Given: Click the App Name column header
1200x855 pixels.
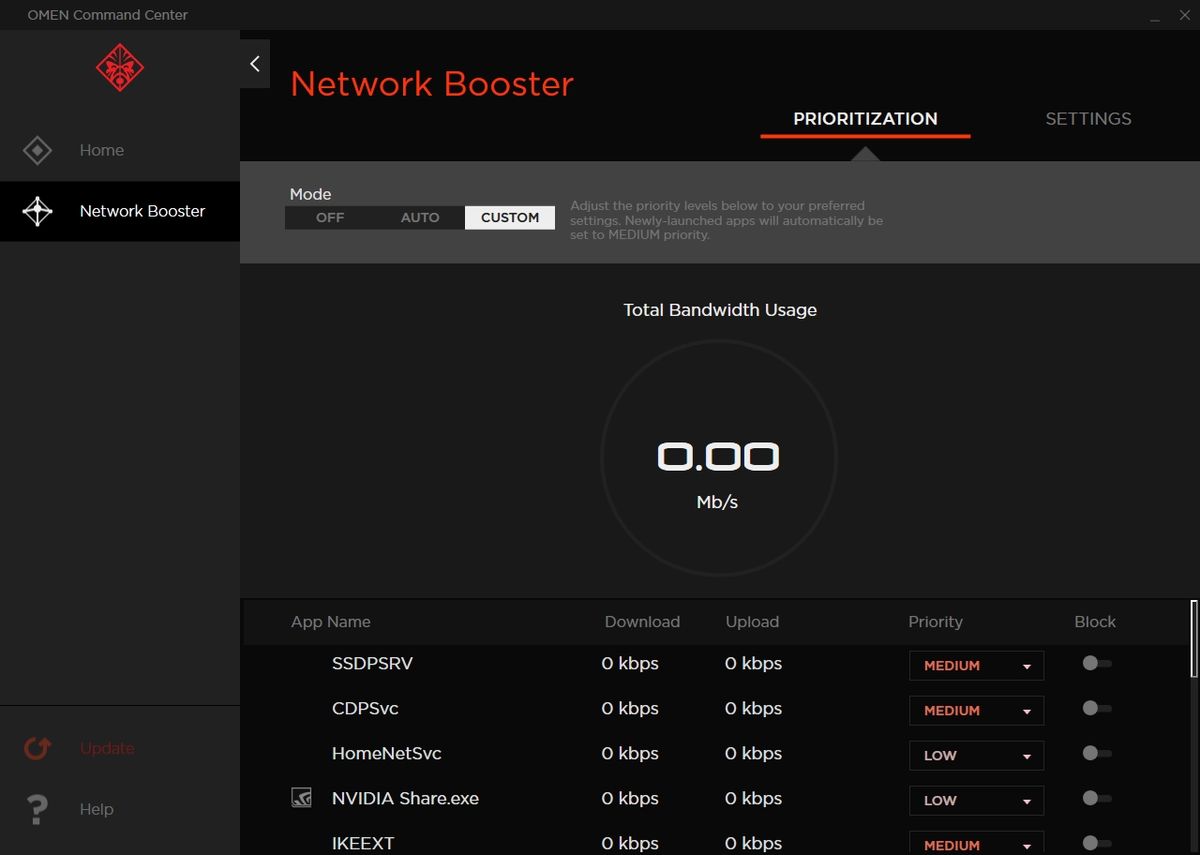Looking at the screenshot, I should (x=330, y=621).
